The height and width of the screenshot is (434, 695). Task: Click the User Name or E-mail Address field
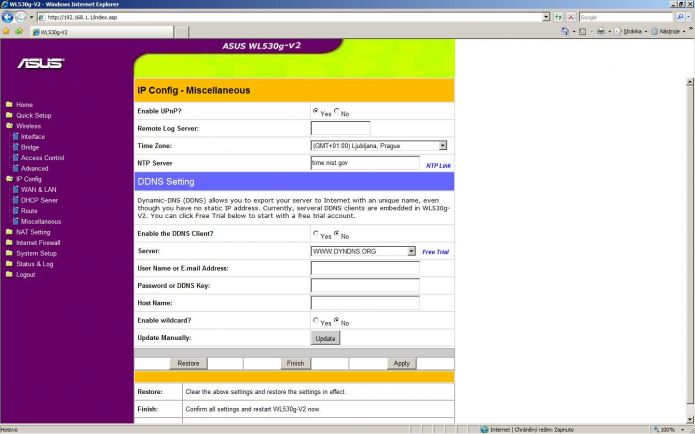coord(365,268)
